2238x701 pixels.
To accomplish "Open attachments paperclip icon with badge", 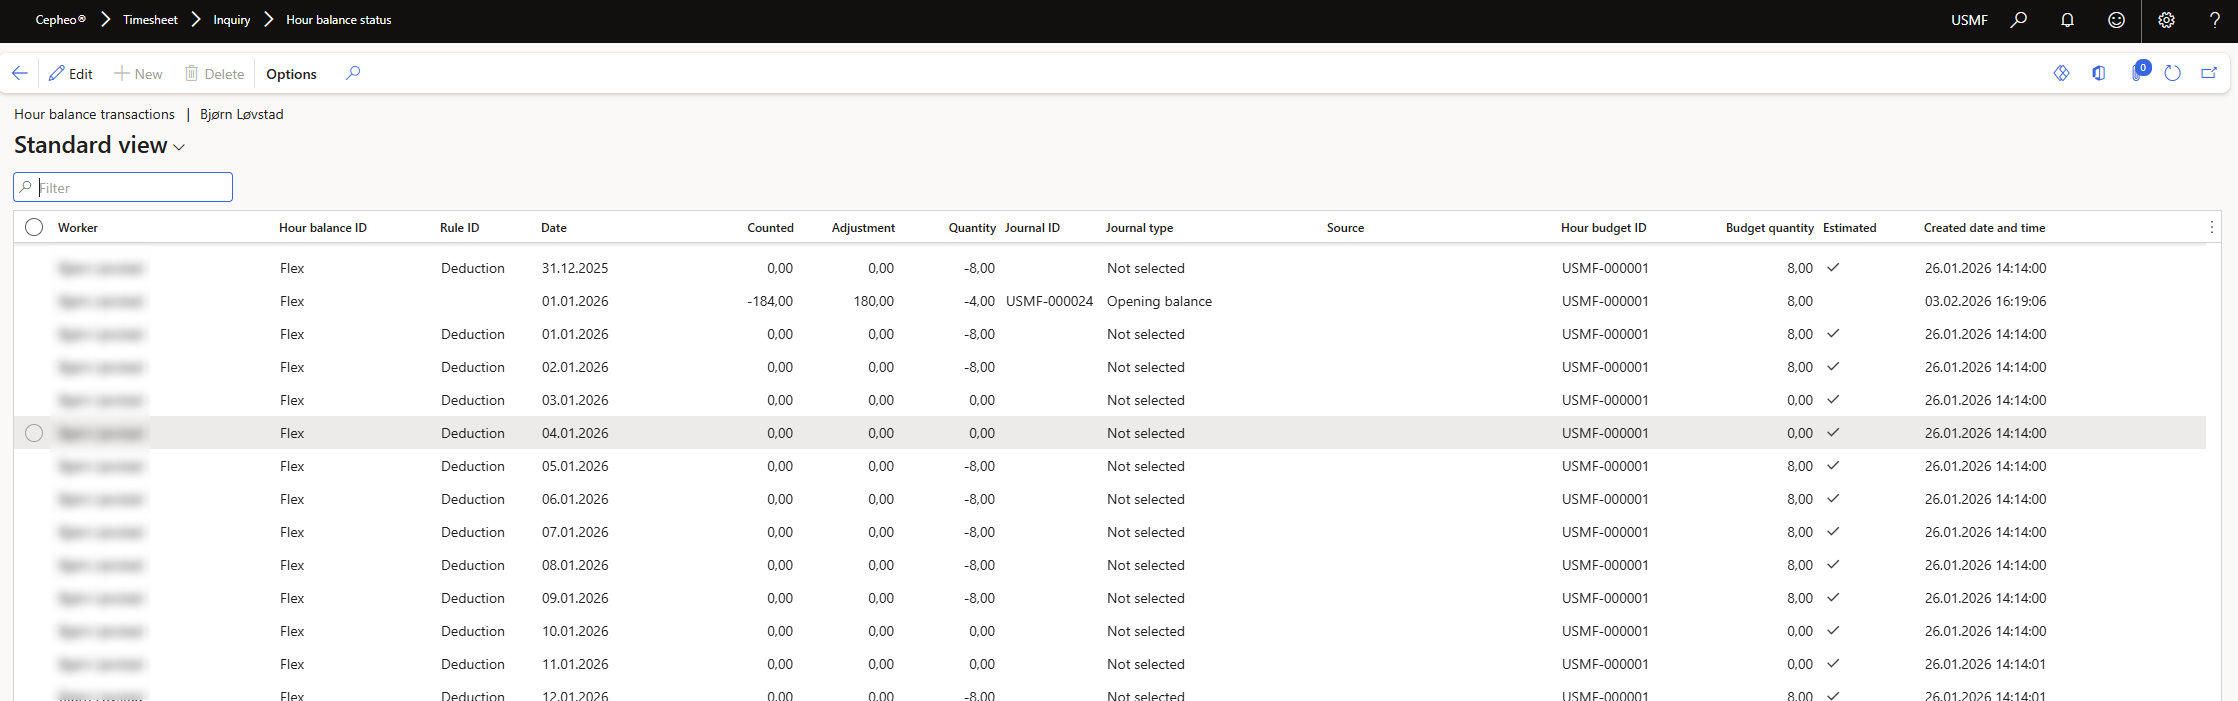I will pyautogui.click(x=2137, y=73).
